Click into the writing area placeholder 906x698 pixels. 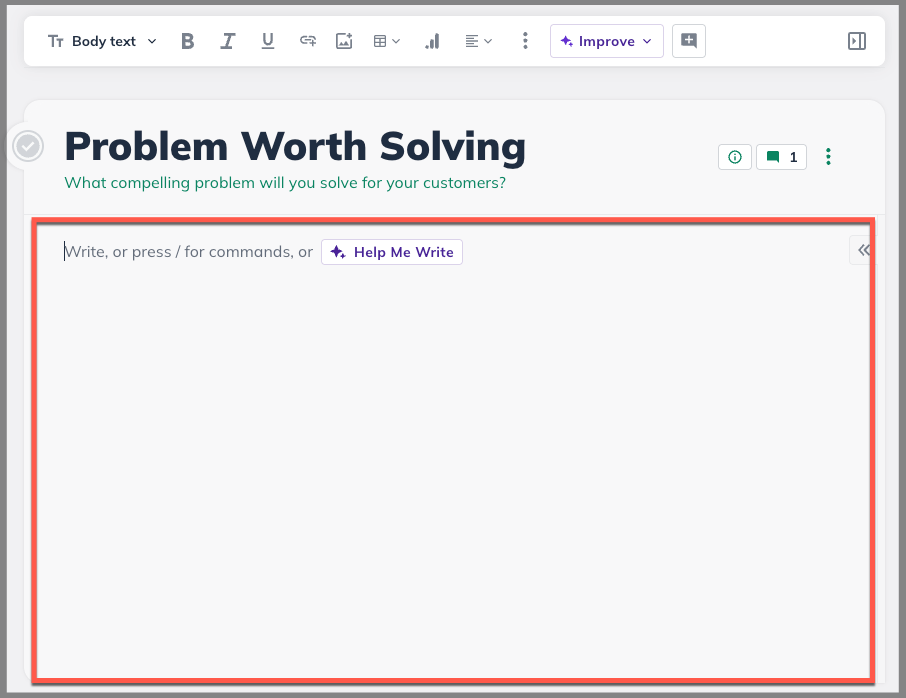pyautogui.click(x=188, y=252)
